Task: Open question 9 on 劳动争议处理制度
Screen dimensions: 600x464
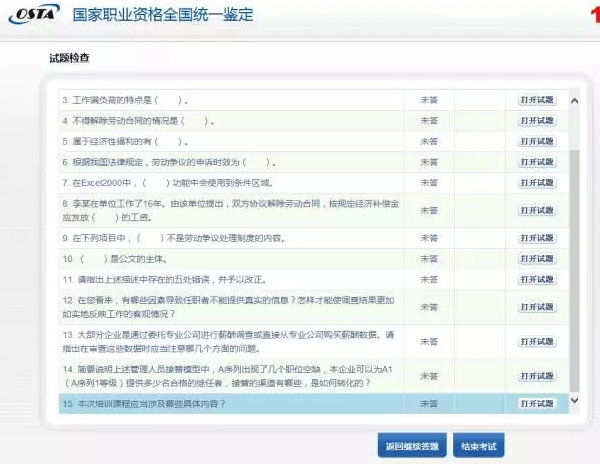Action: point(536,238)
